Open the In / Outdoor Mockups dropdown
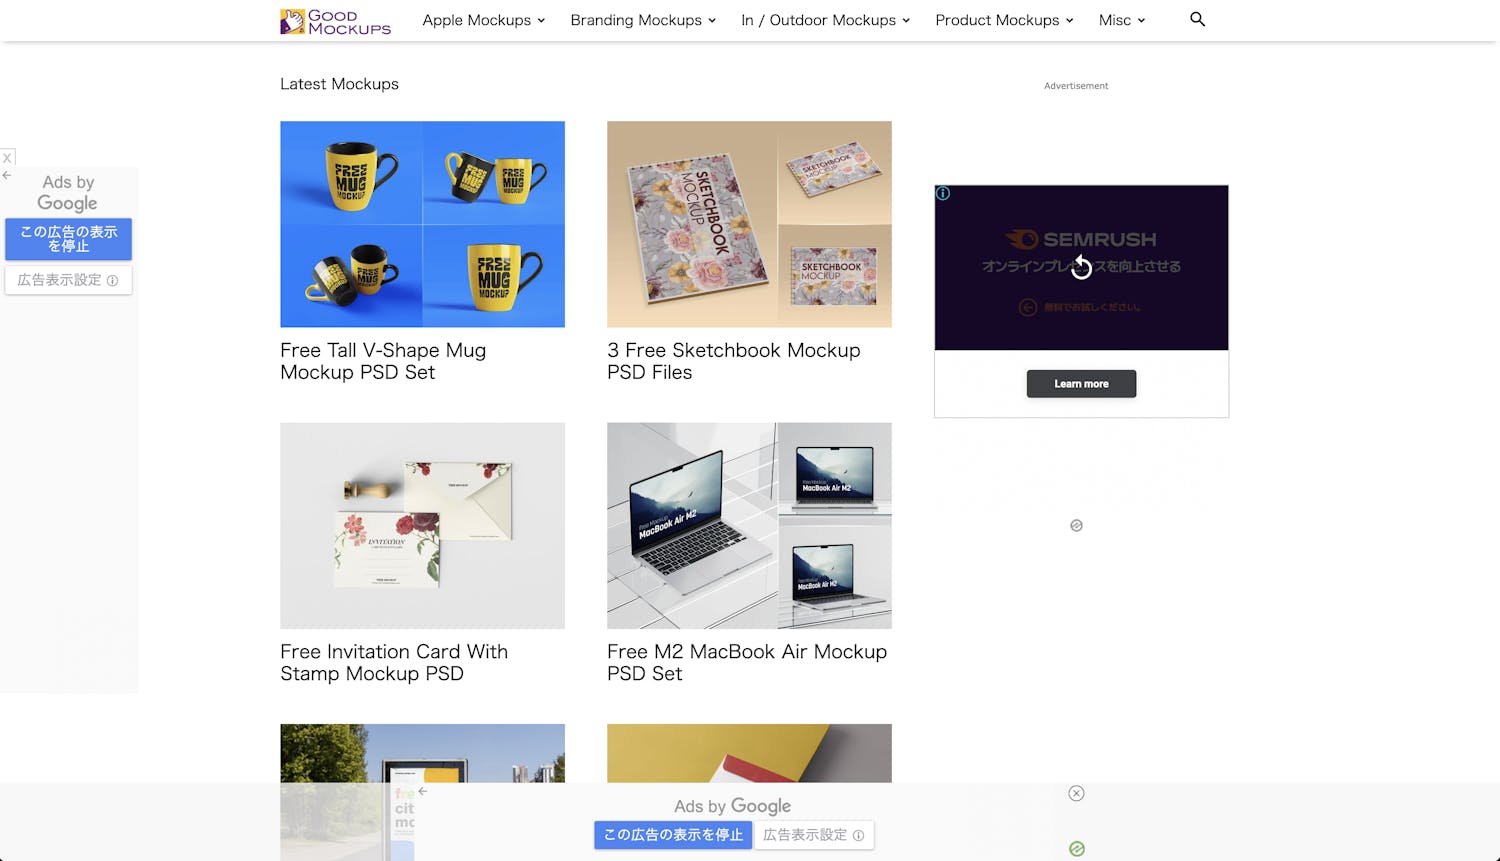 pyautogui.click(x=825, y=20)
